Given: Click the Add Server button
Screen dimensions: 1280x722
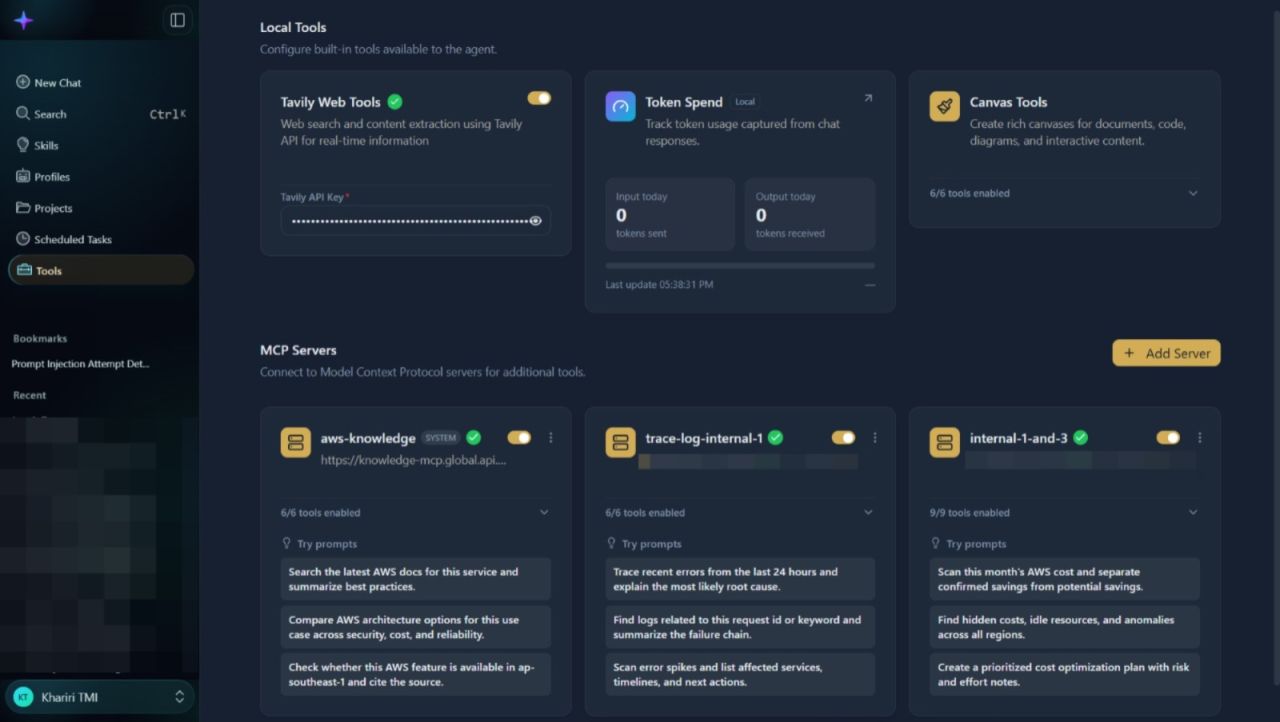Looking at the screenshot, I should [1166, 353].
